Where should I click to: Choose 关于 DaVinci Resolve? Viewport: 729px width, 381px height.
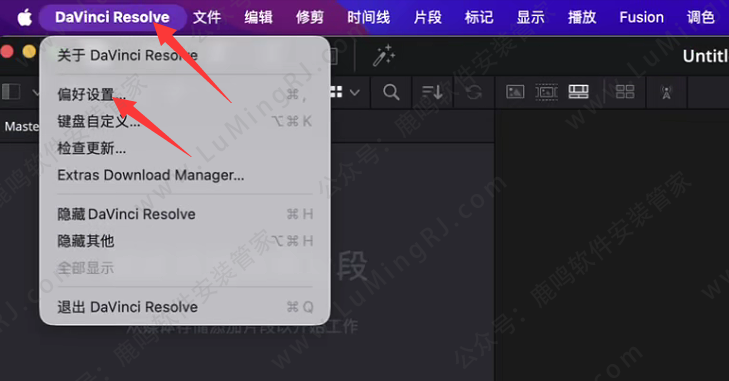coord(185,55)
